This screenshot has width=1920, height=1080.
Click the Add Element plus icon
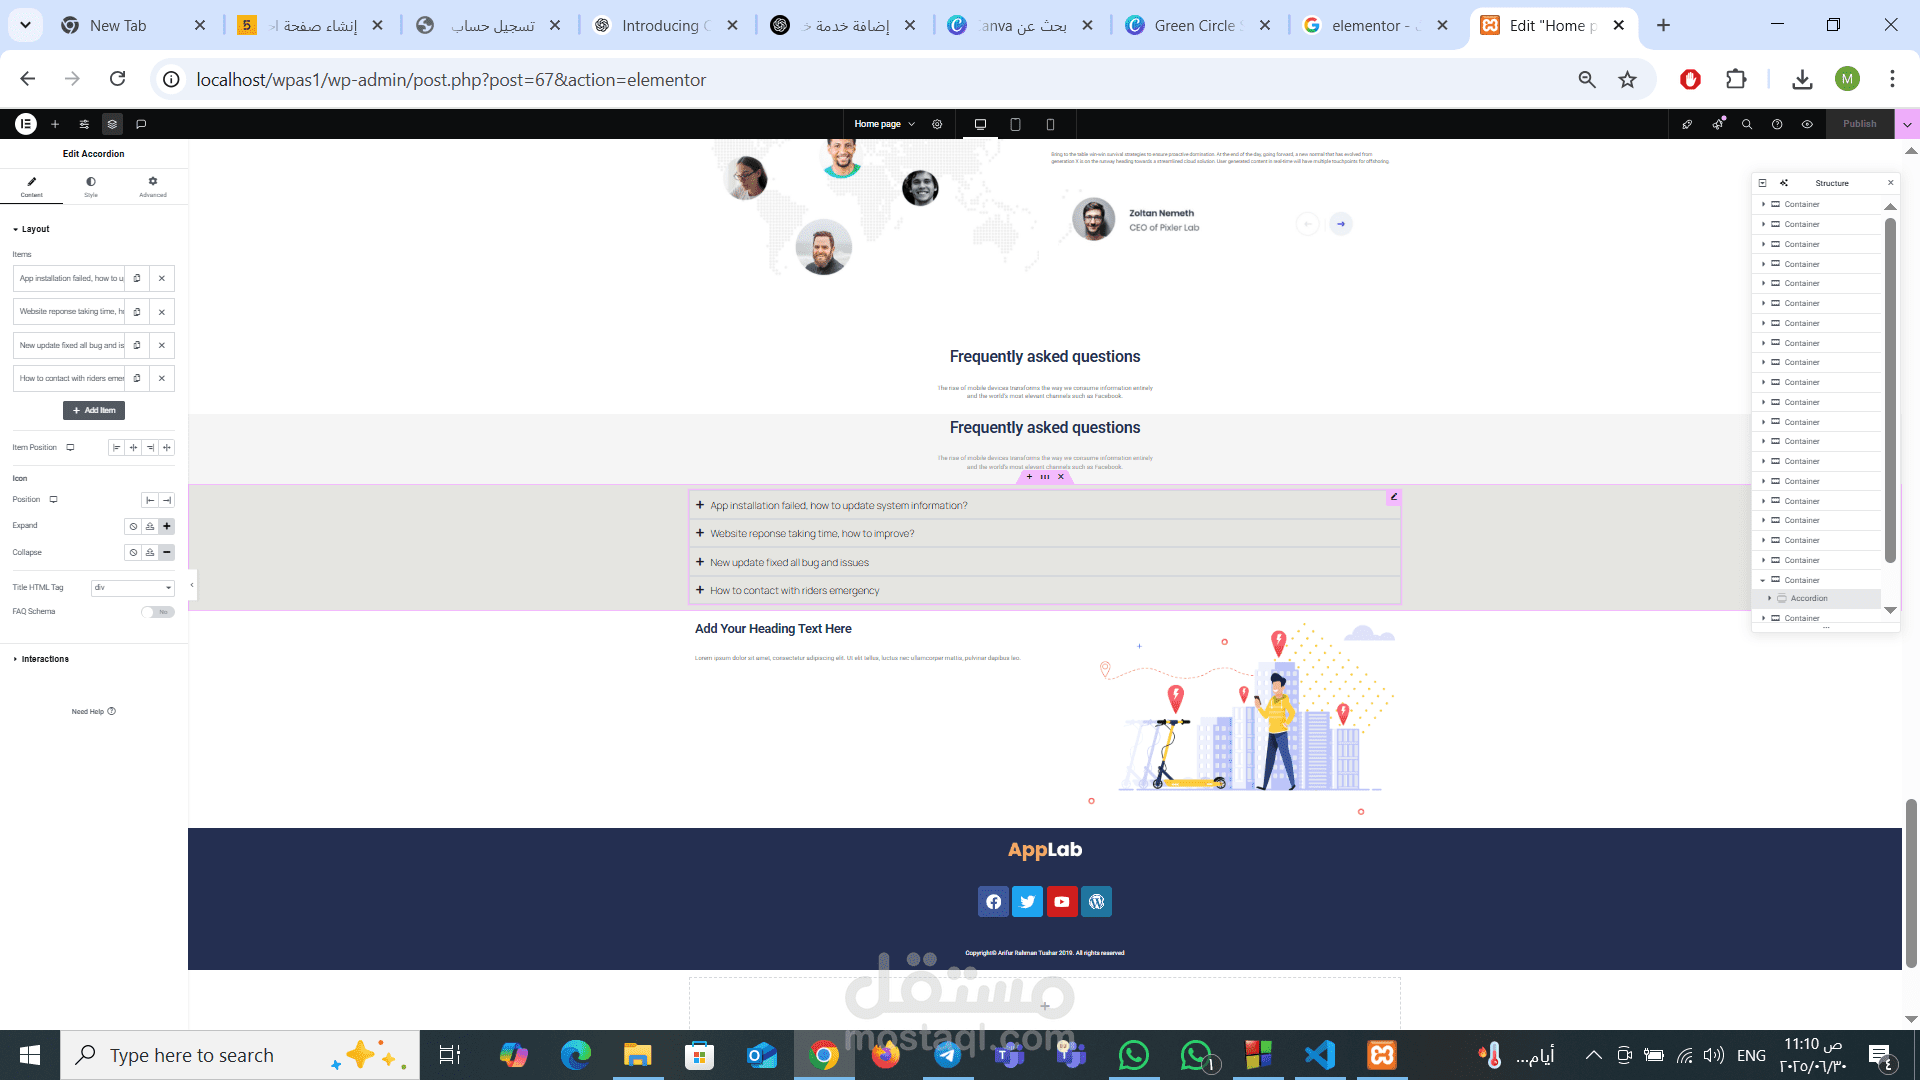(x=55, y=124)
